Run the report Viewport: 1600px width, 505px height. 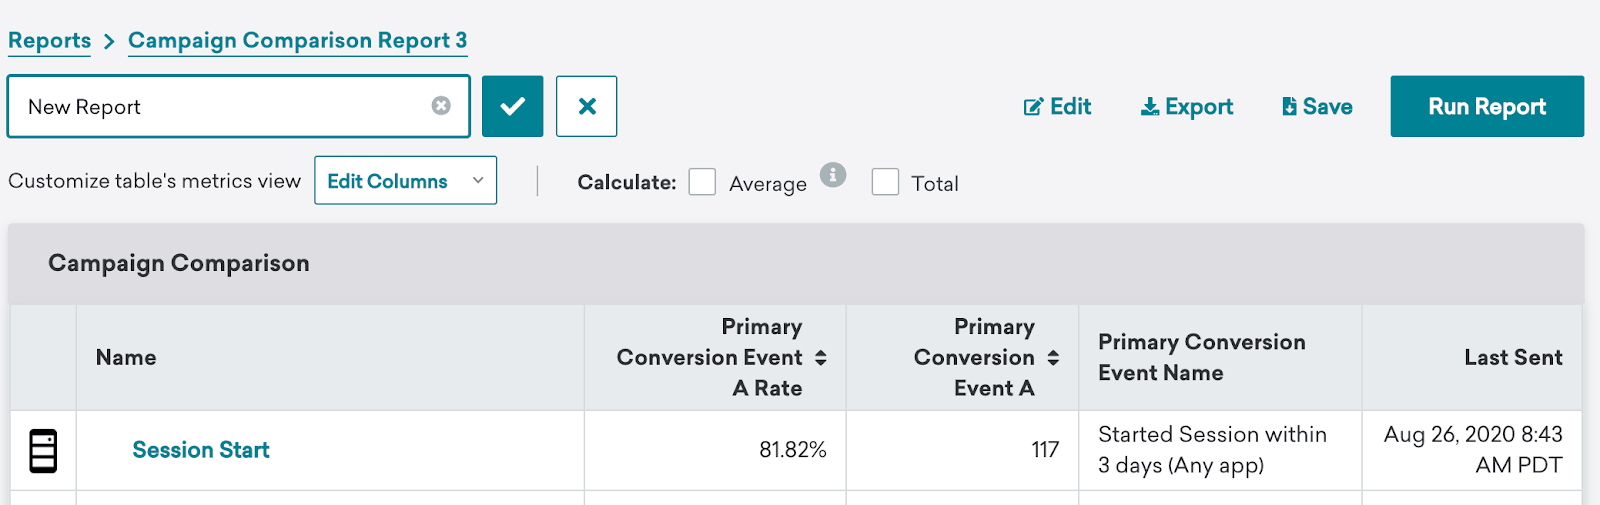(1486, 107)
